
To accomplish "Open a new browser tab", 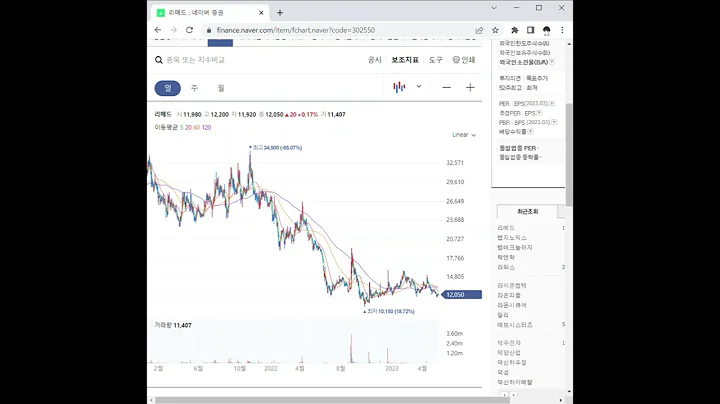I will [280, 13].
